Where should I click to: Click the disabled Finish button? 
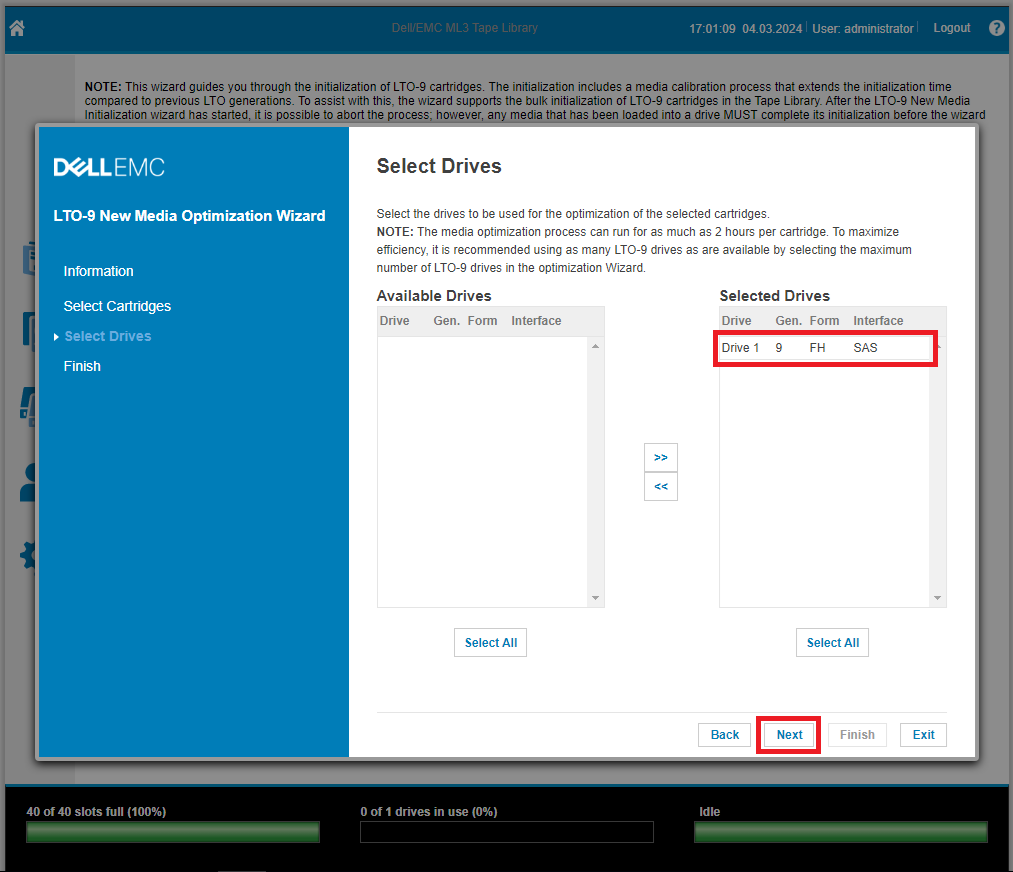point(857,734)
